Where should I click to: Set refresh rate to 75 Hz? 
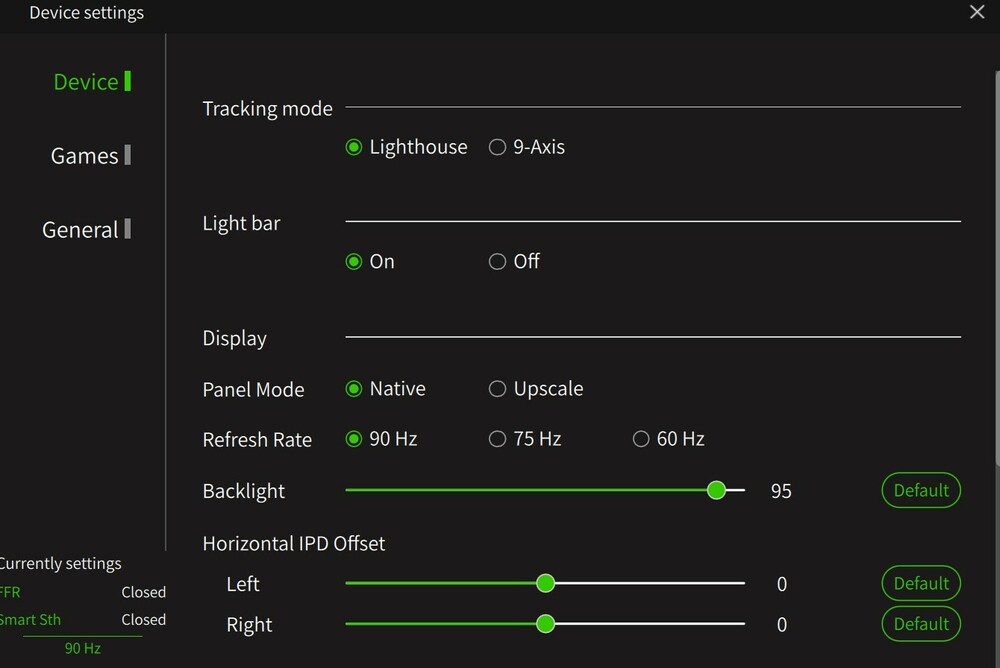pyautogui.click(x=497, y=439)
